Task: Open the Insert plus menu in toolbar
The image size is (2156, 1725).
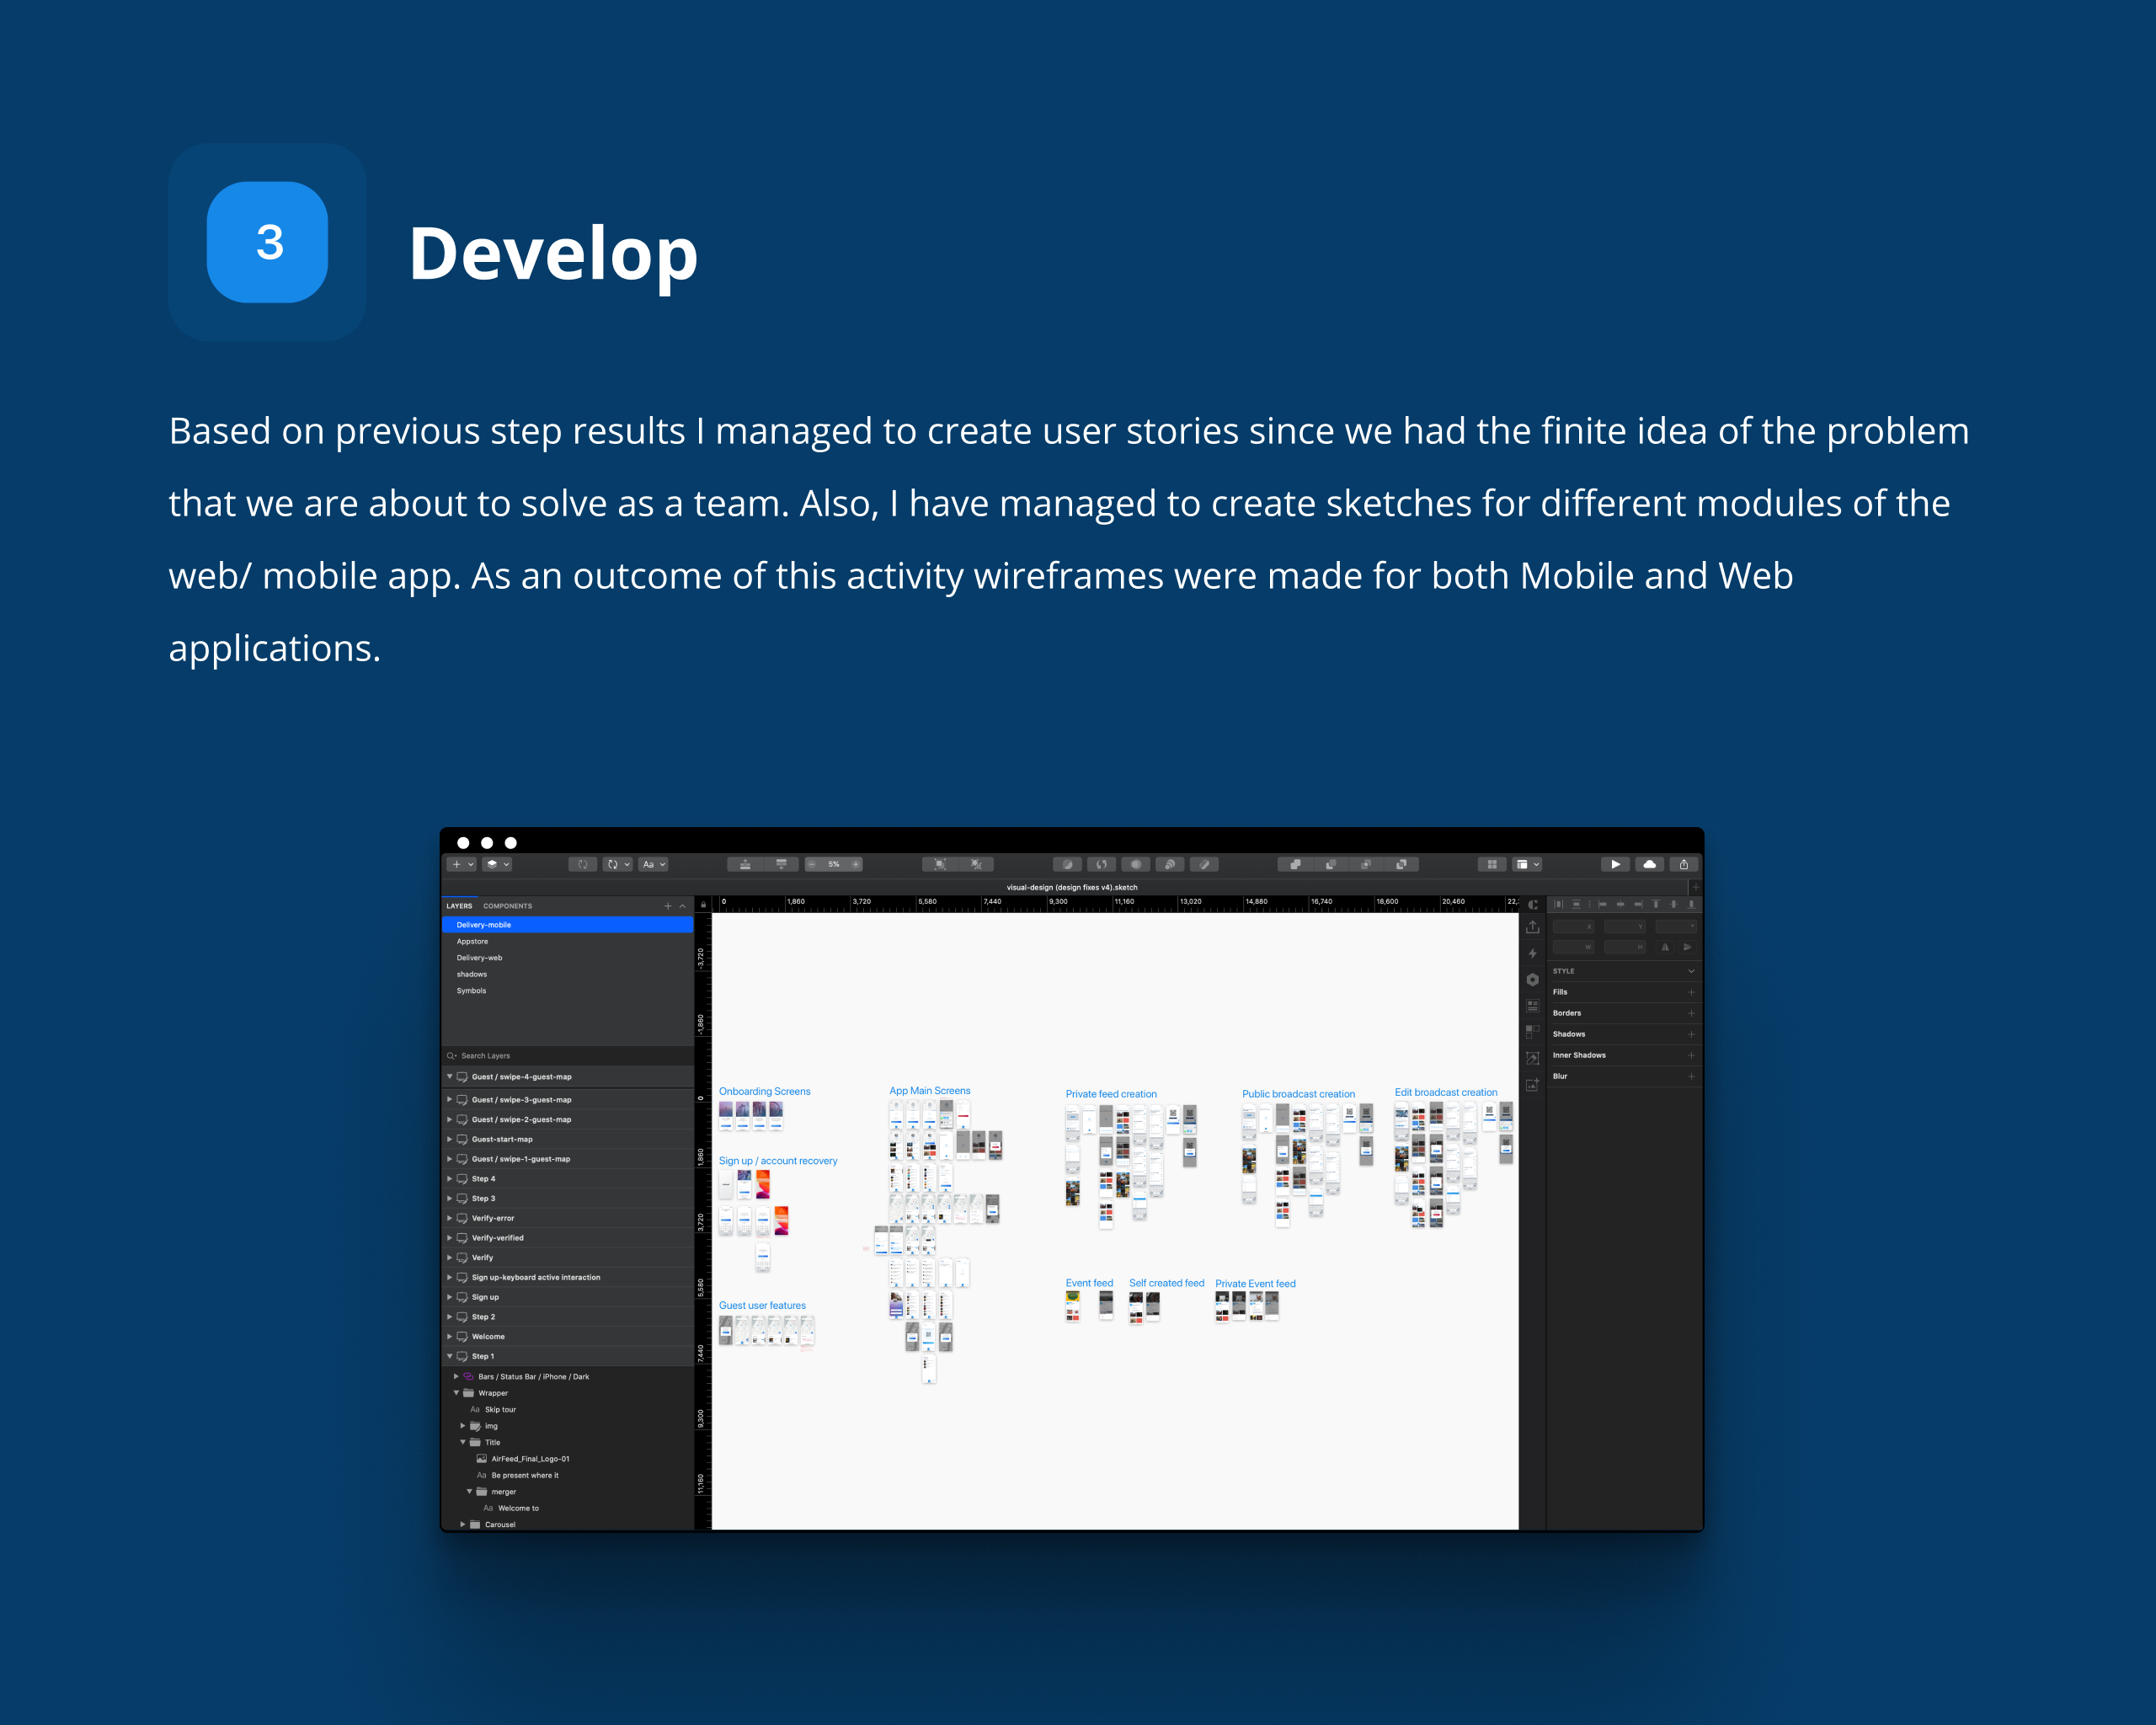Action: [462, 864]
